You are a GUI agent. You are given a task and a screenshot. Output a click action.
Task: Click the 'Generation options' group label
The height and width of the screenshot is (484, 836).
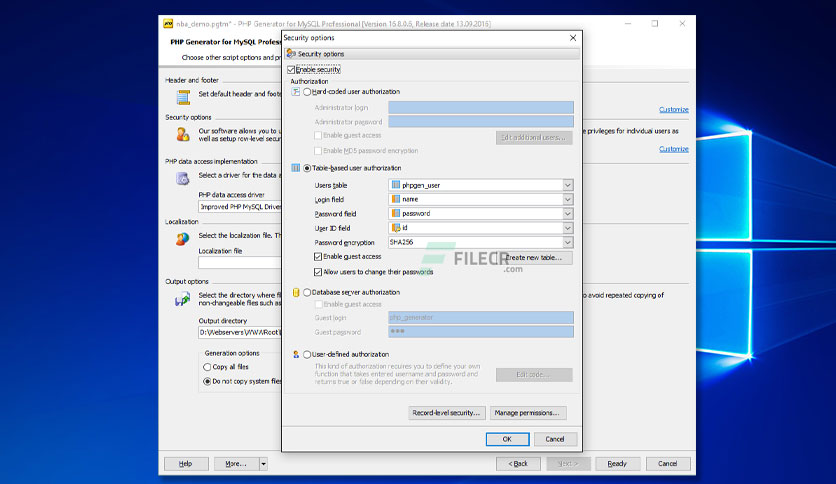232,353
